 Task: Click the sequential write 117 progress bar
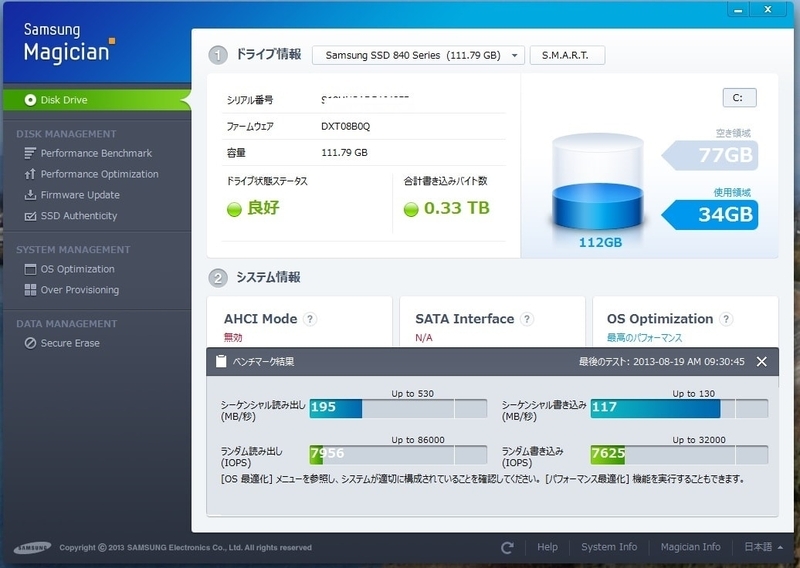[679, 408]
